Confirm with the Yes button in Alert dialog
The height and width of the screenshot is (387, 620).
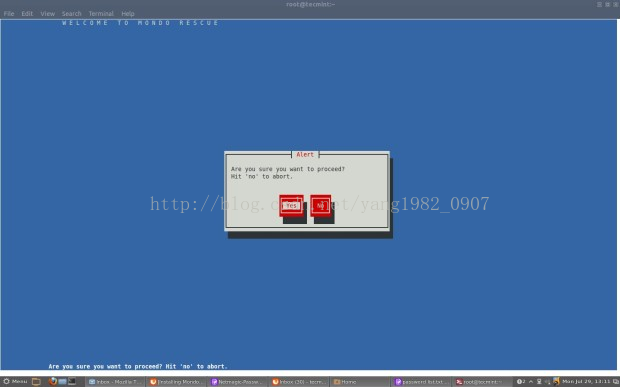click(x=291, y=206)
